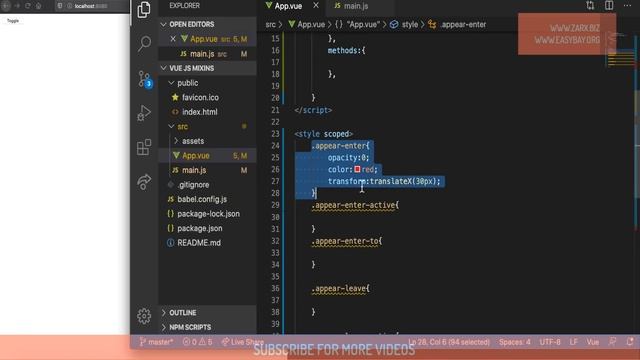Expand the Outline section
Image resolution: width=640 pixels, height=360 pixels.
coord(207,313)
